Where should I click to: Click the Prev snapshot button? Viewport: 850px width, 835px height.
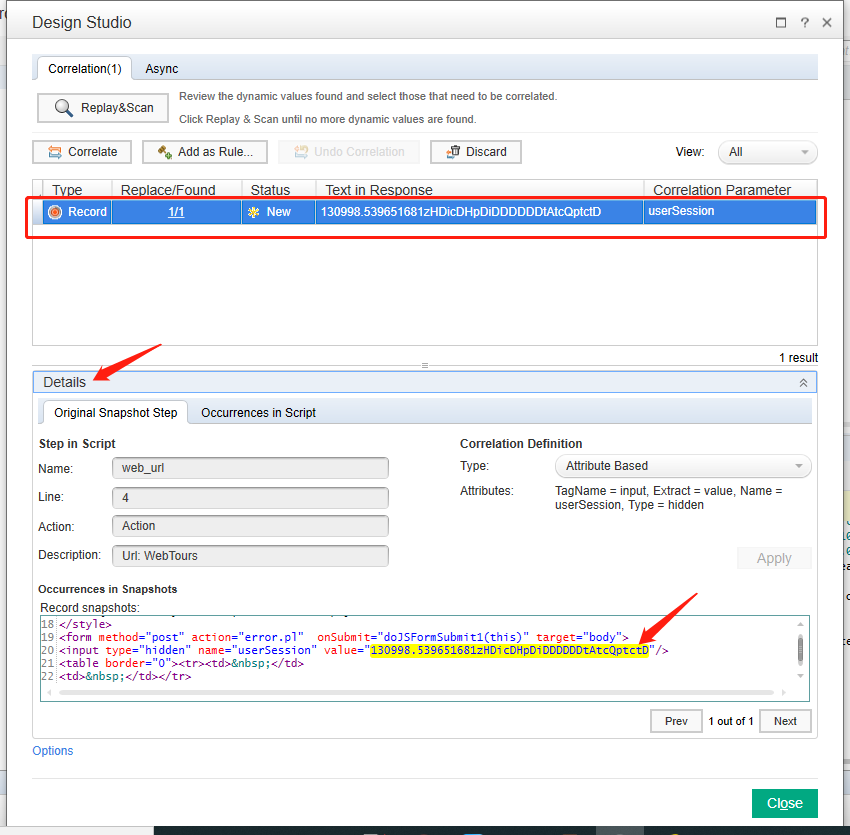(x=676, y=721)
